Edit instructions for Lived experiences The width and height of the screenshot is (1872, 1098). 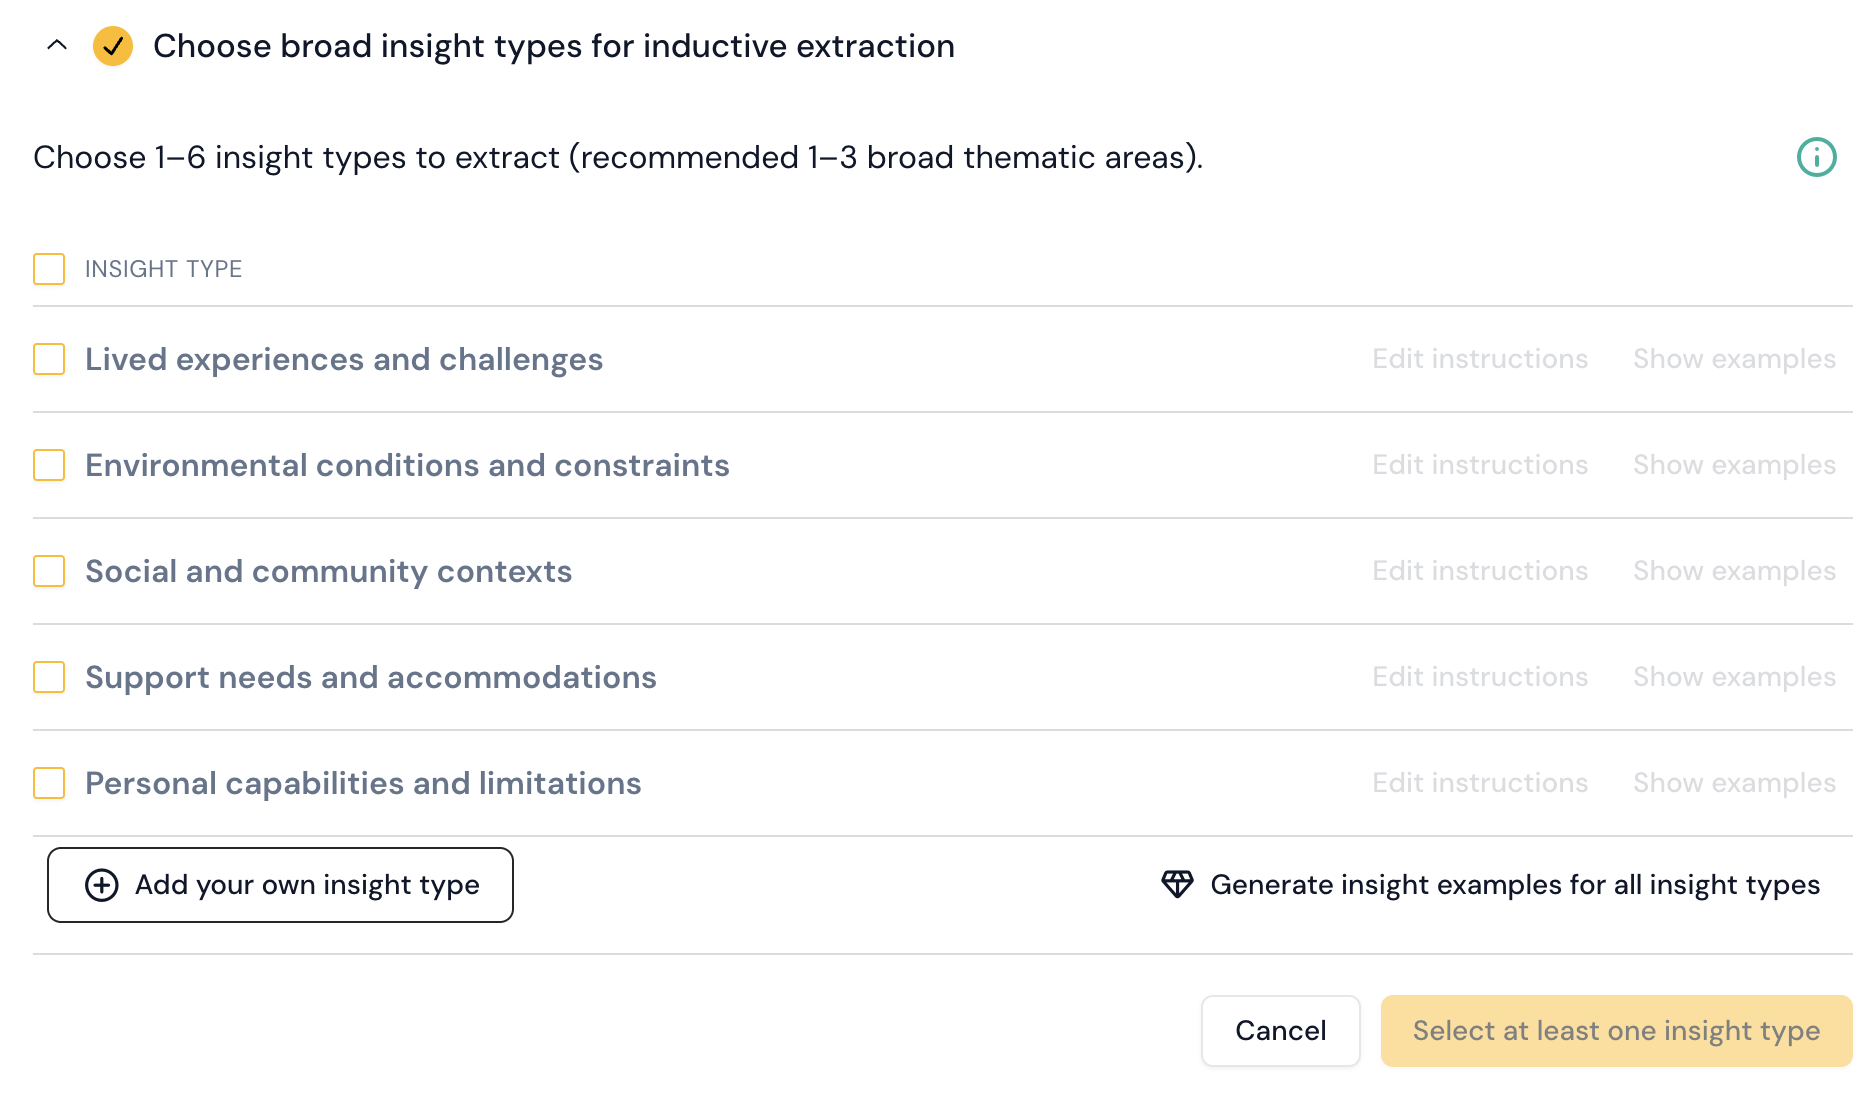pos(1479,359)
